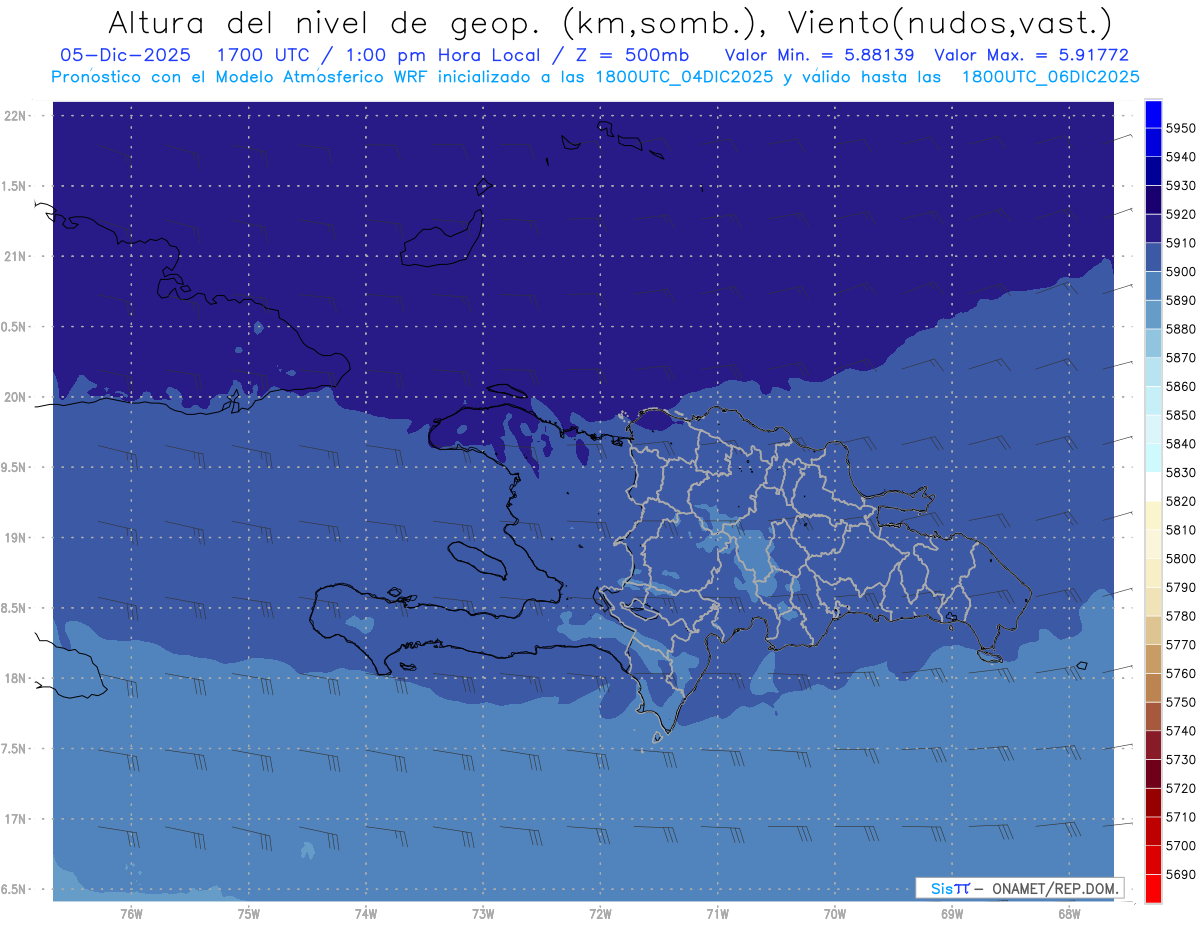Click the '21N' latitude label
The height and width of the screenshot is (927, 1200).
point(15,256)
